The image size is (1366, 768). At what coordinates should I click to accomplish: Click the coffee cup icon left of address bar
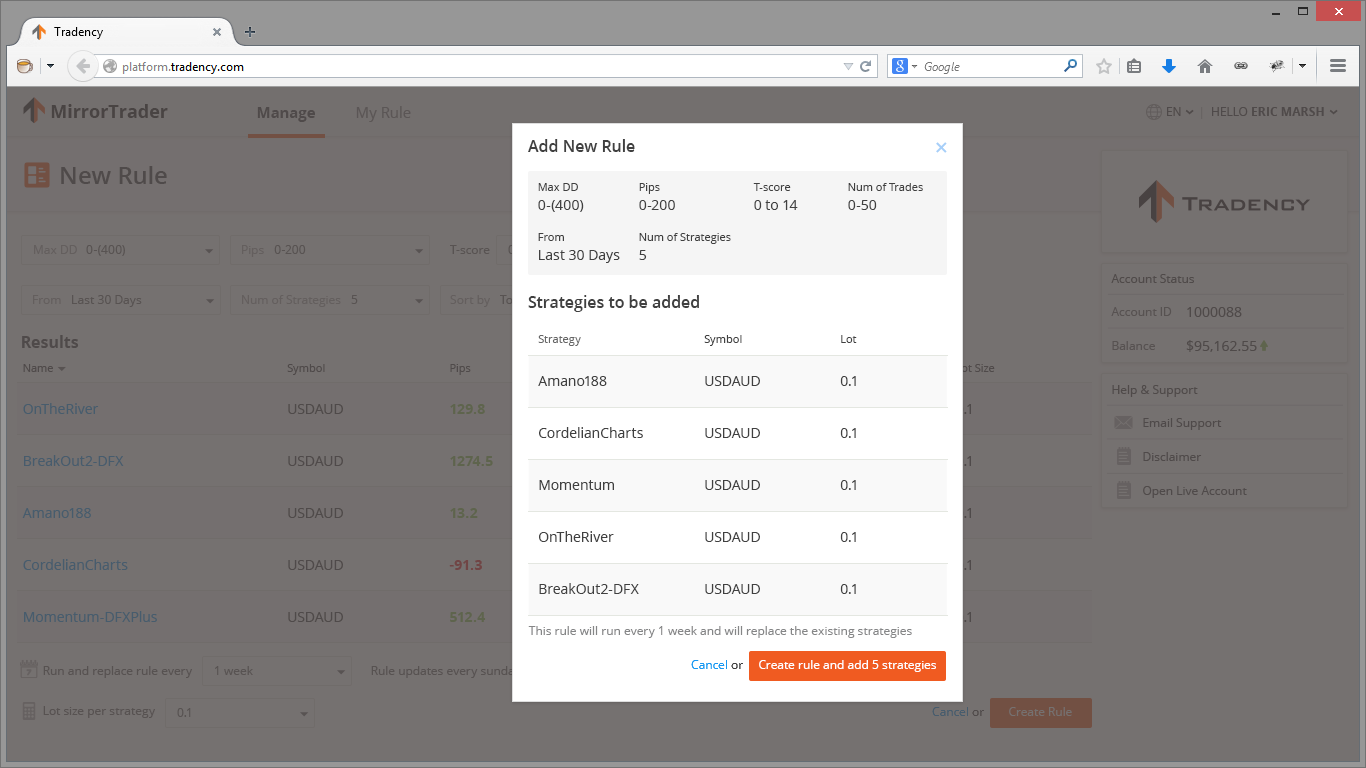point(25,66)
